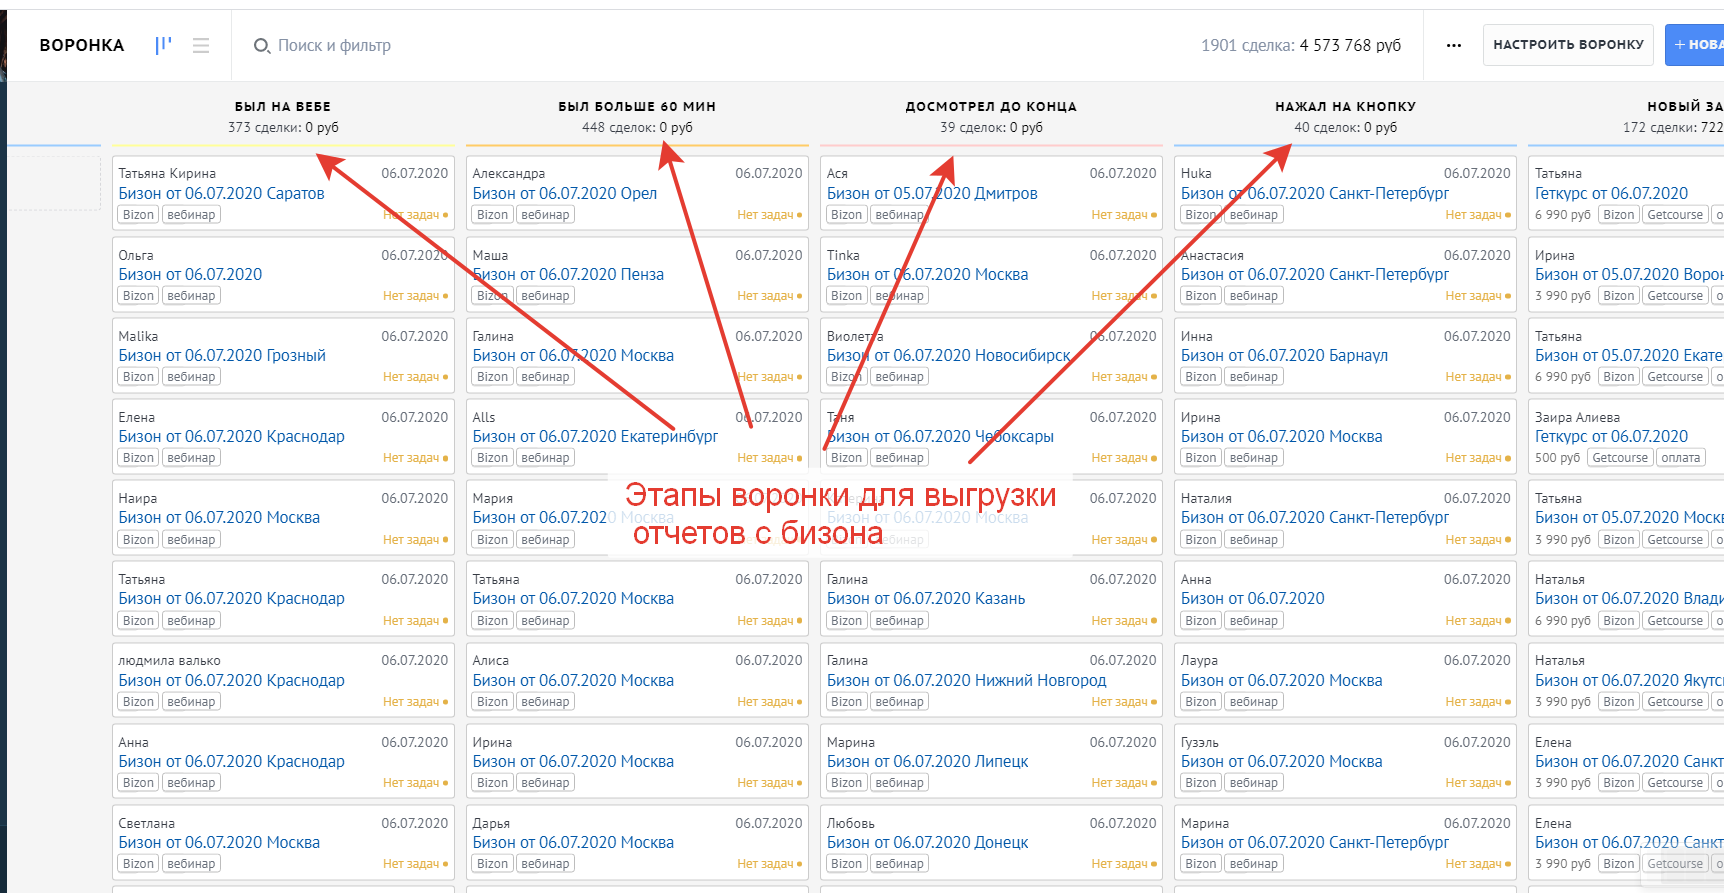This screenshot has width=1724, height=893.
Task: Click the "вебинар" tag on Татьяна Кирина's card
Action: [191, 215]
